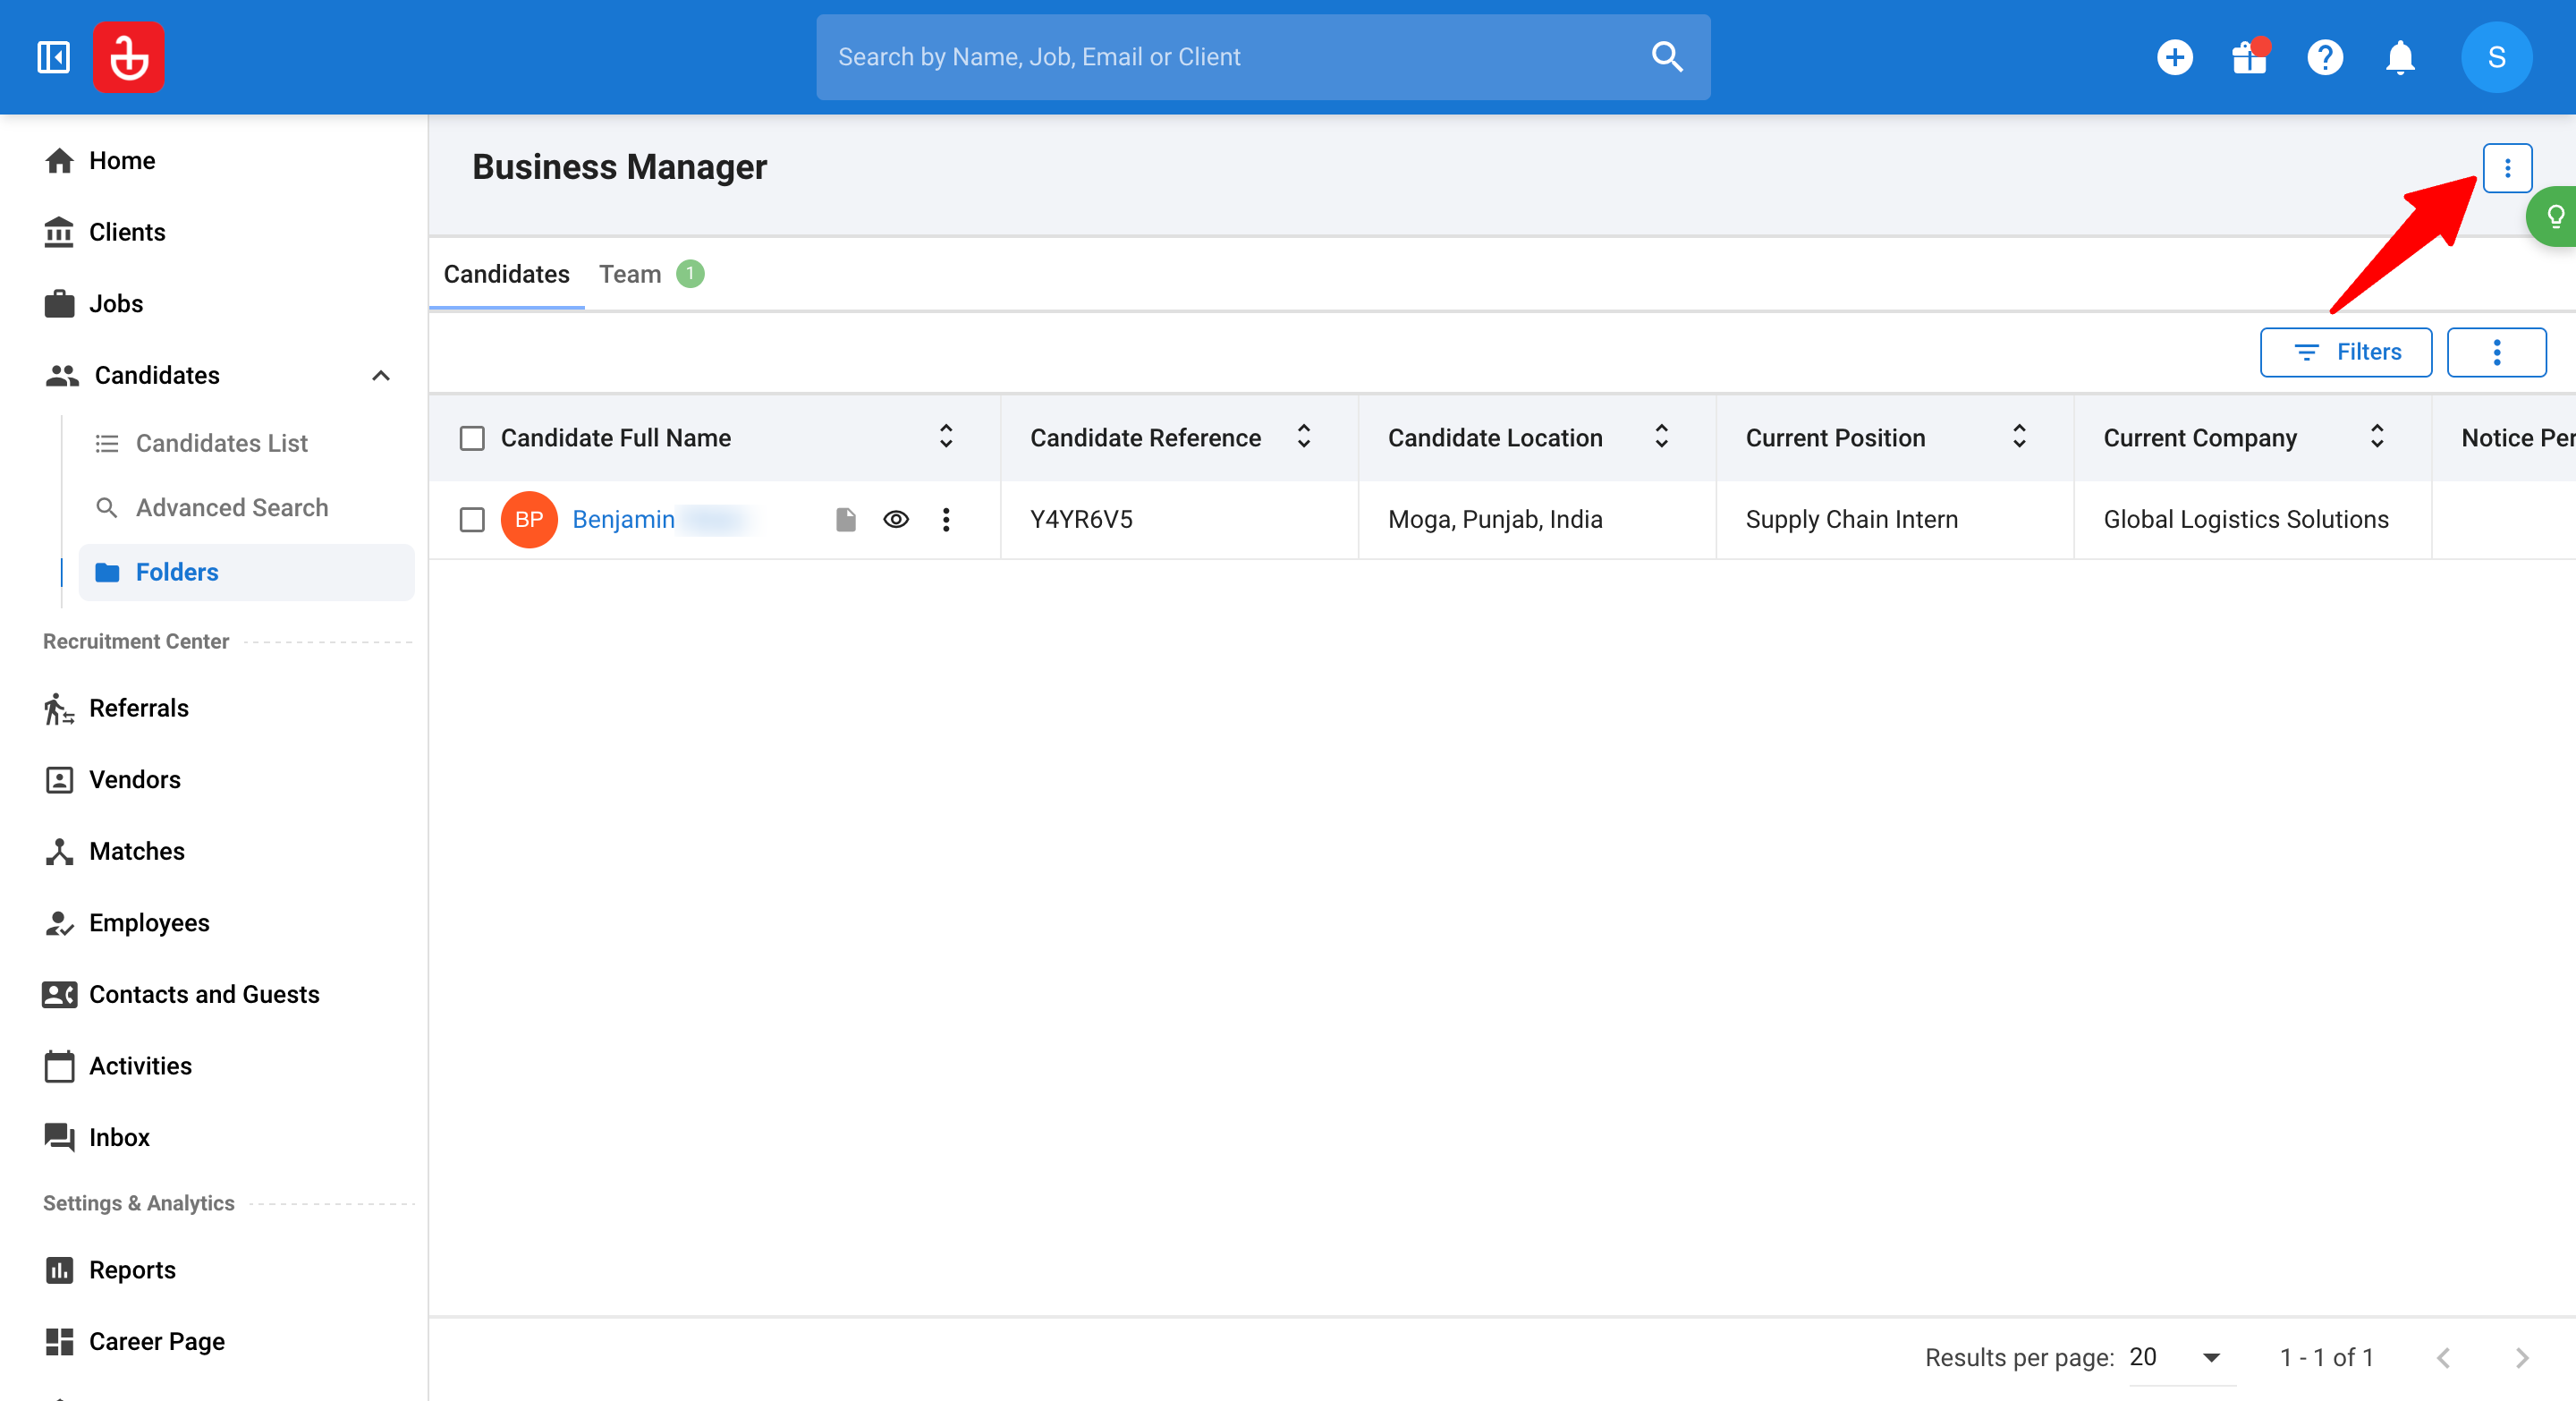Collapse the sidebar panel icon
Viewport: 2576px width, 1401px height.
[53, 57]
